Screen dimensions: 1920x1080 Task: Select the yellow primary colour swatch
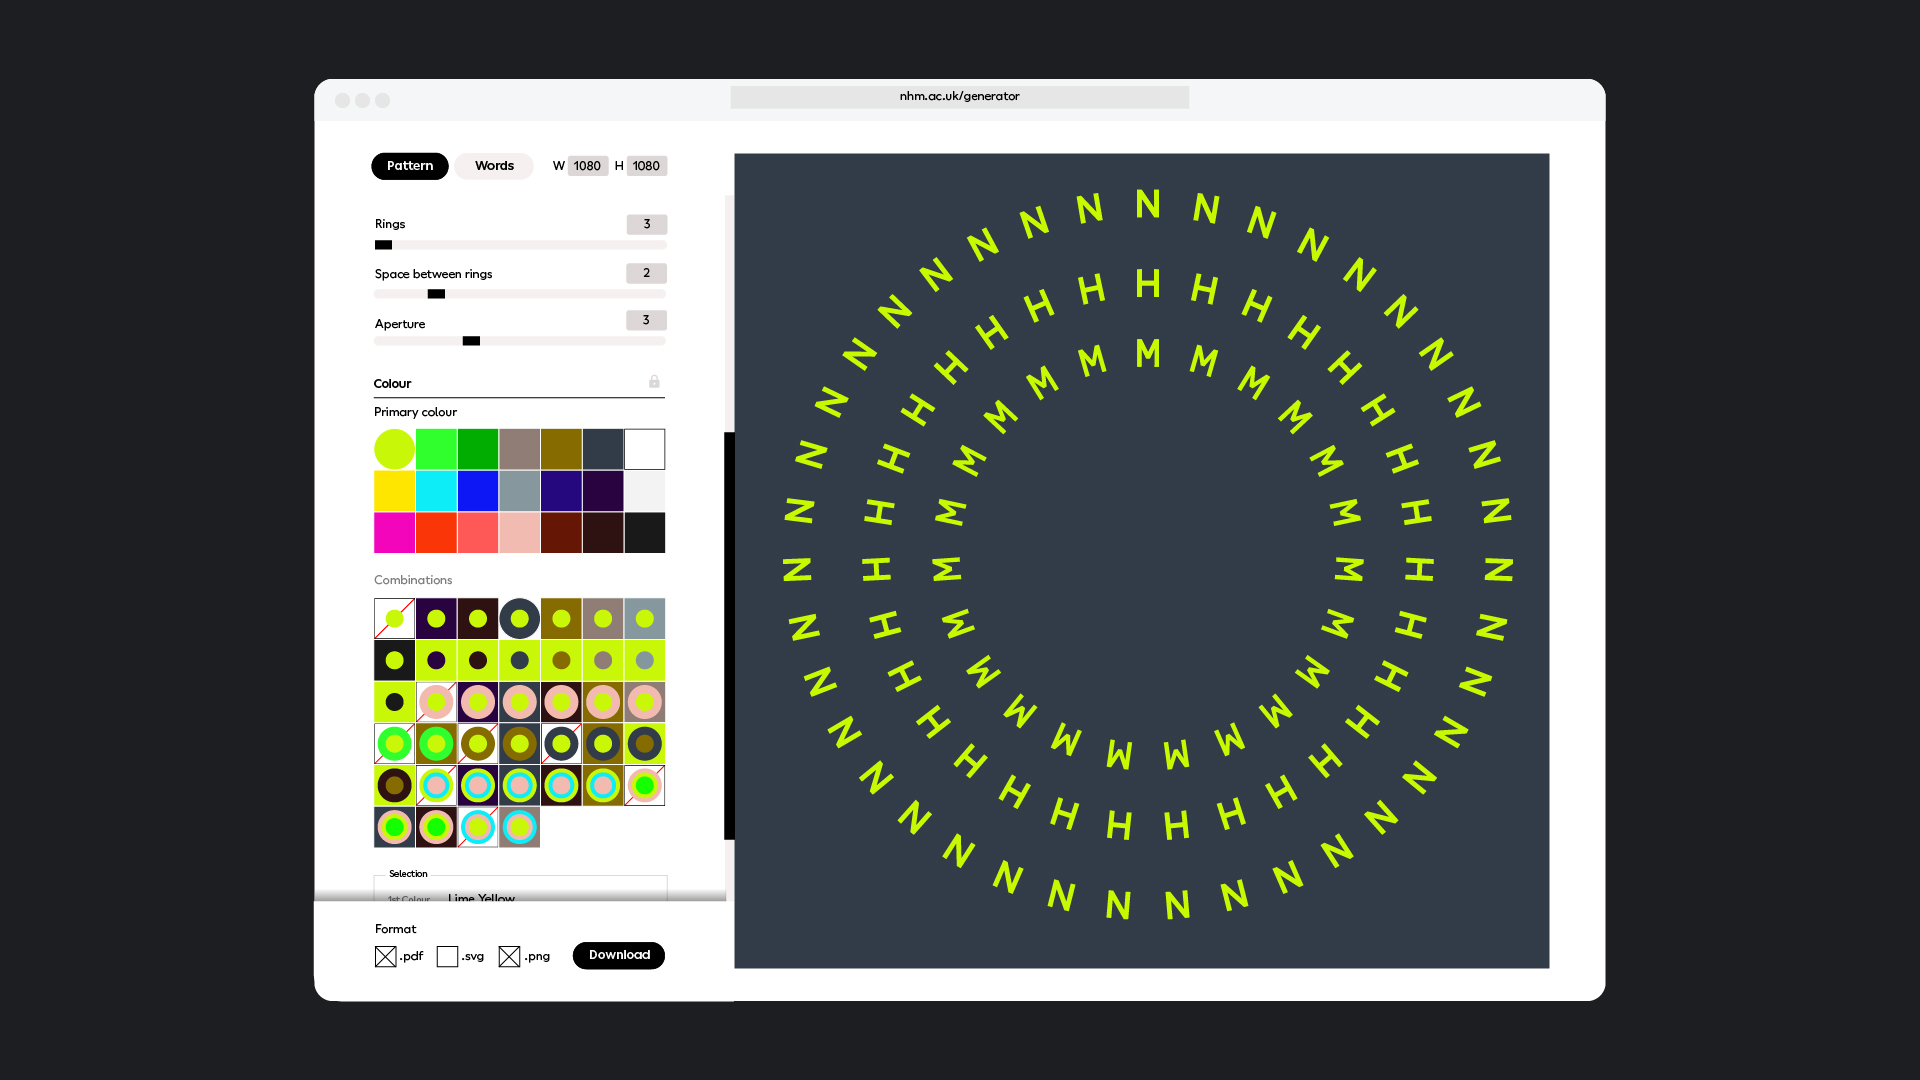394,491
